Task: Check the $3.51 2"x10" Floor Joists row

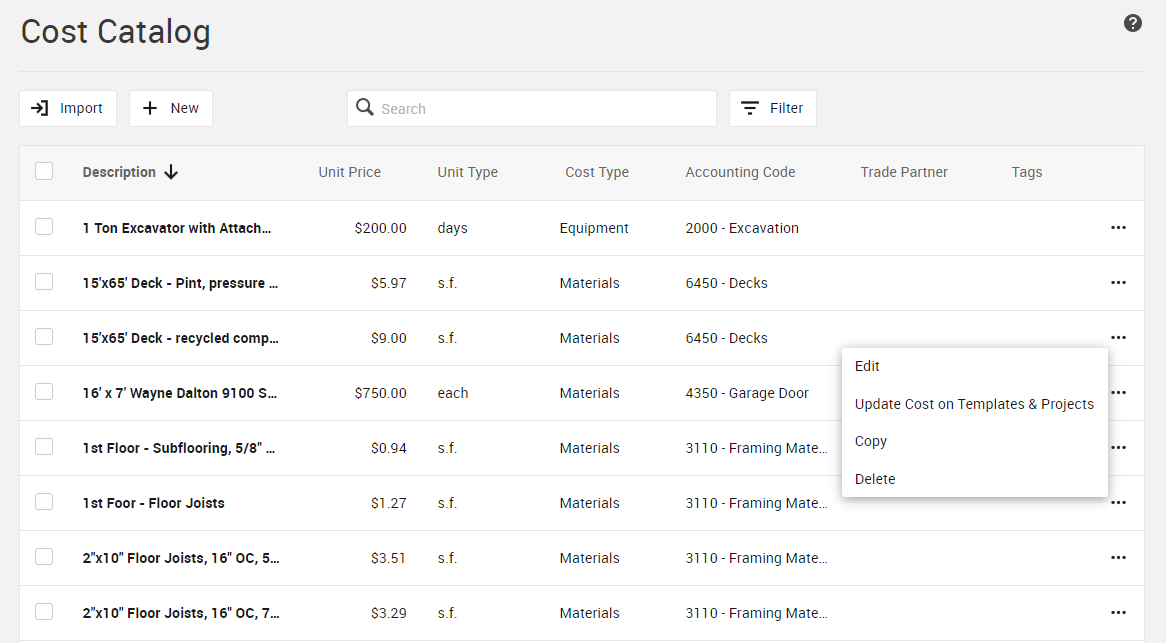Action: point(44,556)
